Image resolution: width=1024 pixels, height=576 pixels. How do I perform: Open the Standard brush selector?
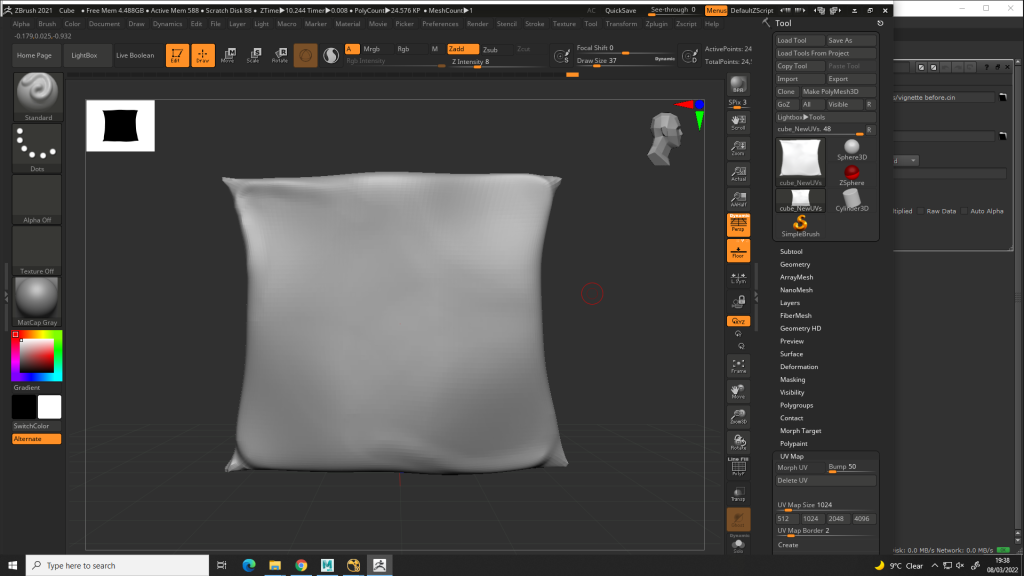point(37,97)
